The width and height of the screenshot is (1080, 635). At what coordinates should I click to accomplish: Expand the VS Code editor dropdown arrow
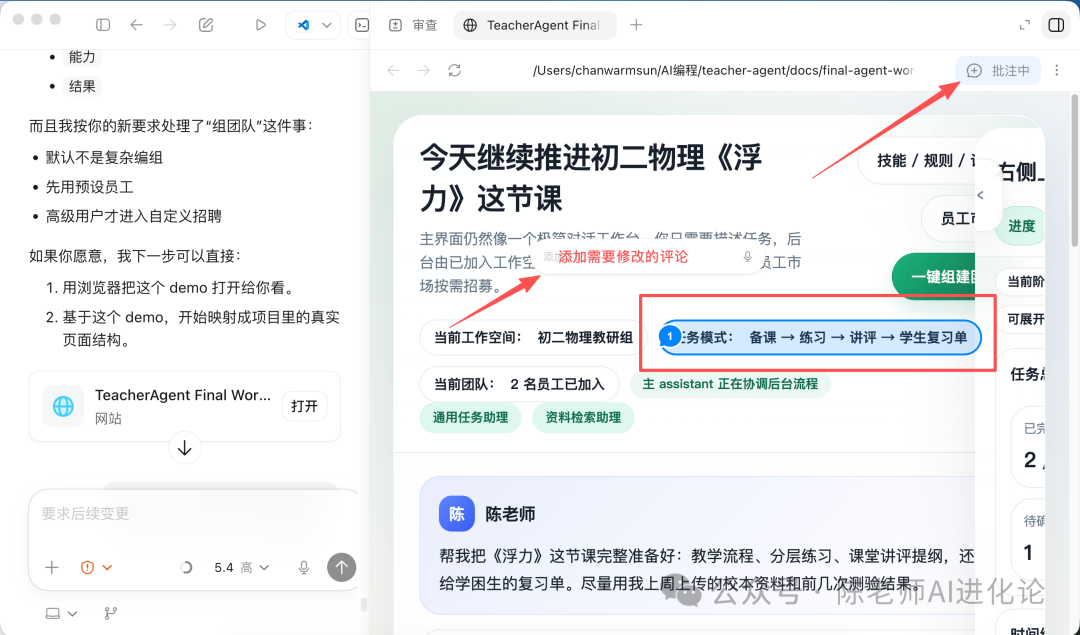[x=327, y=25]
